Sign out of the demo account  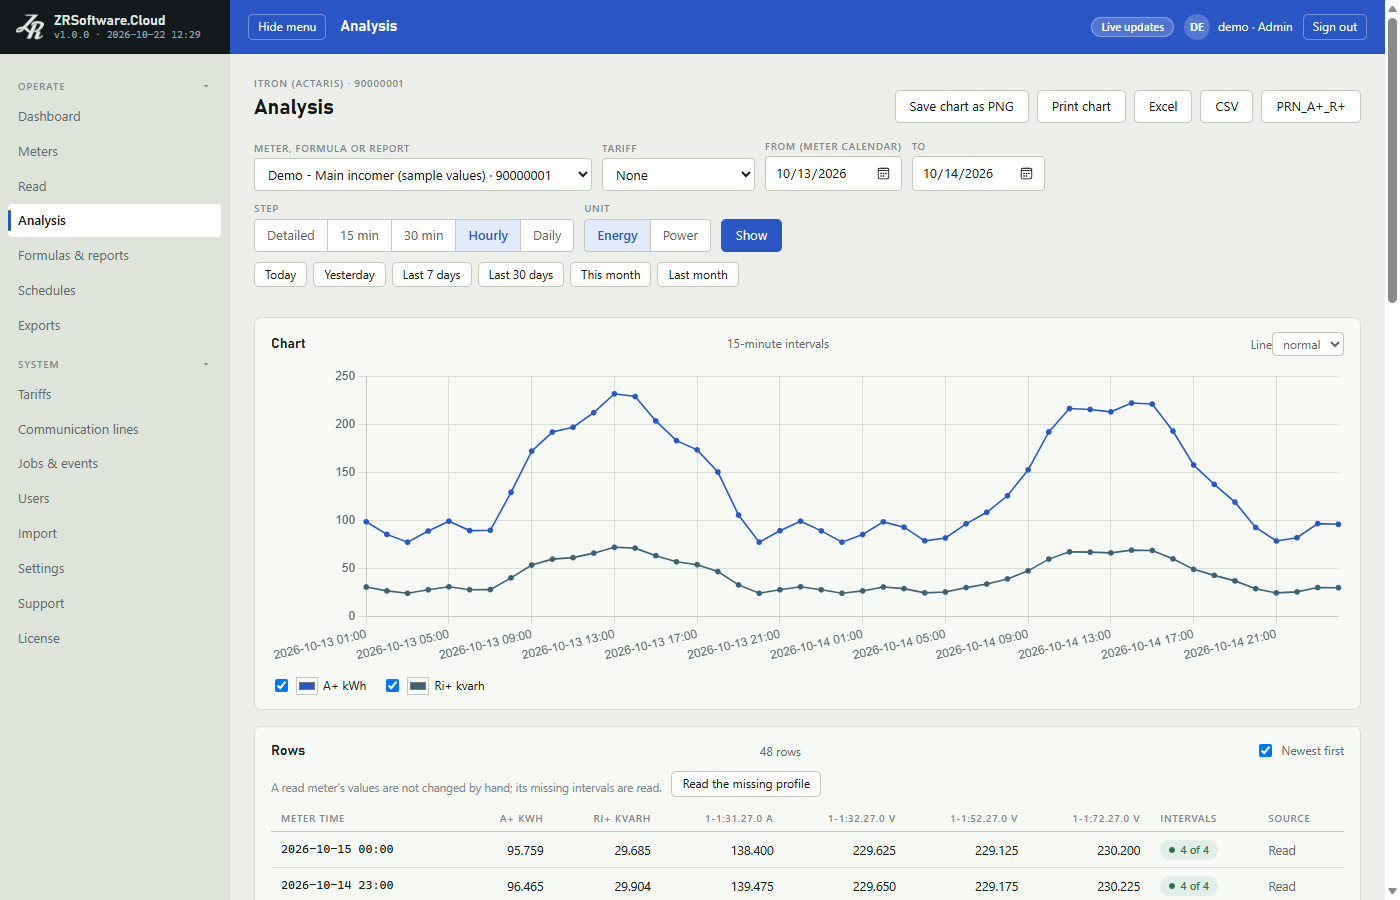(x=1335, y=27)
